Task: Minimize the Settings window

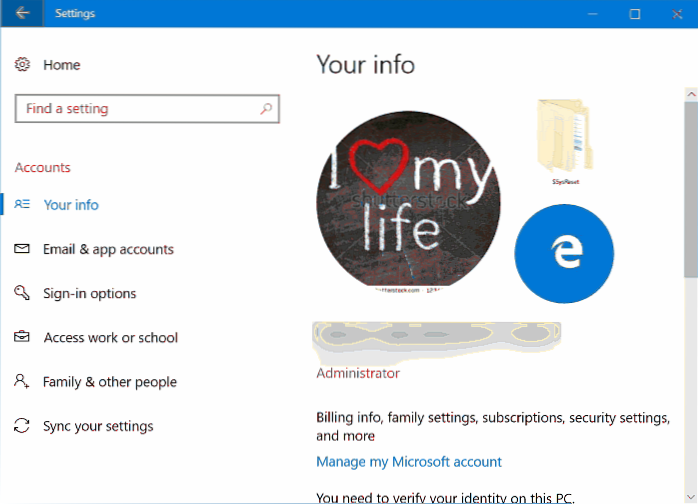Action: (x=591, y=14)
